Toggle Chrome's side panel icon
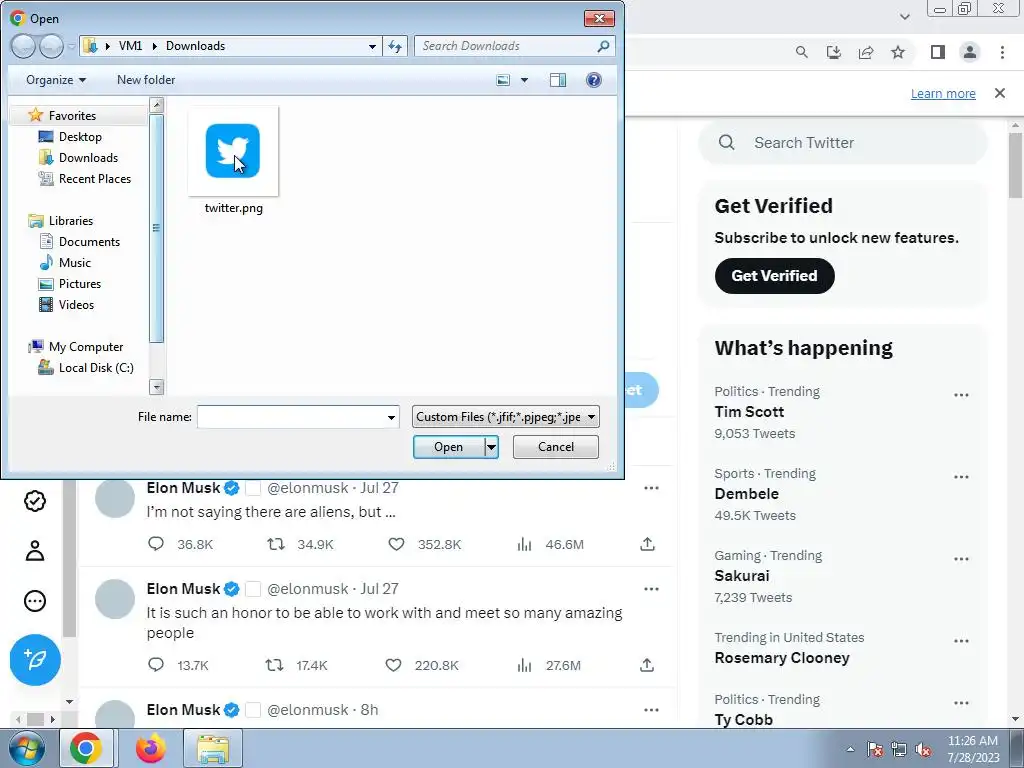Screen dimensions: 1024x768 point(938,52)
